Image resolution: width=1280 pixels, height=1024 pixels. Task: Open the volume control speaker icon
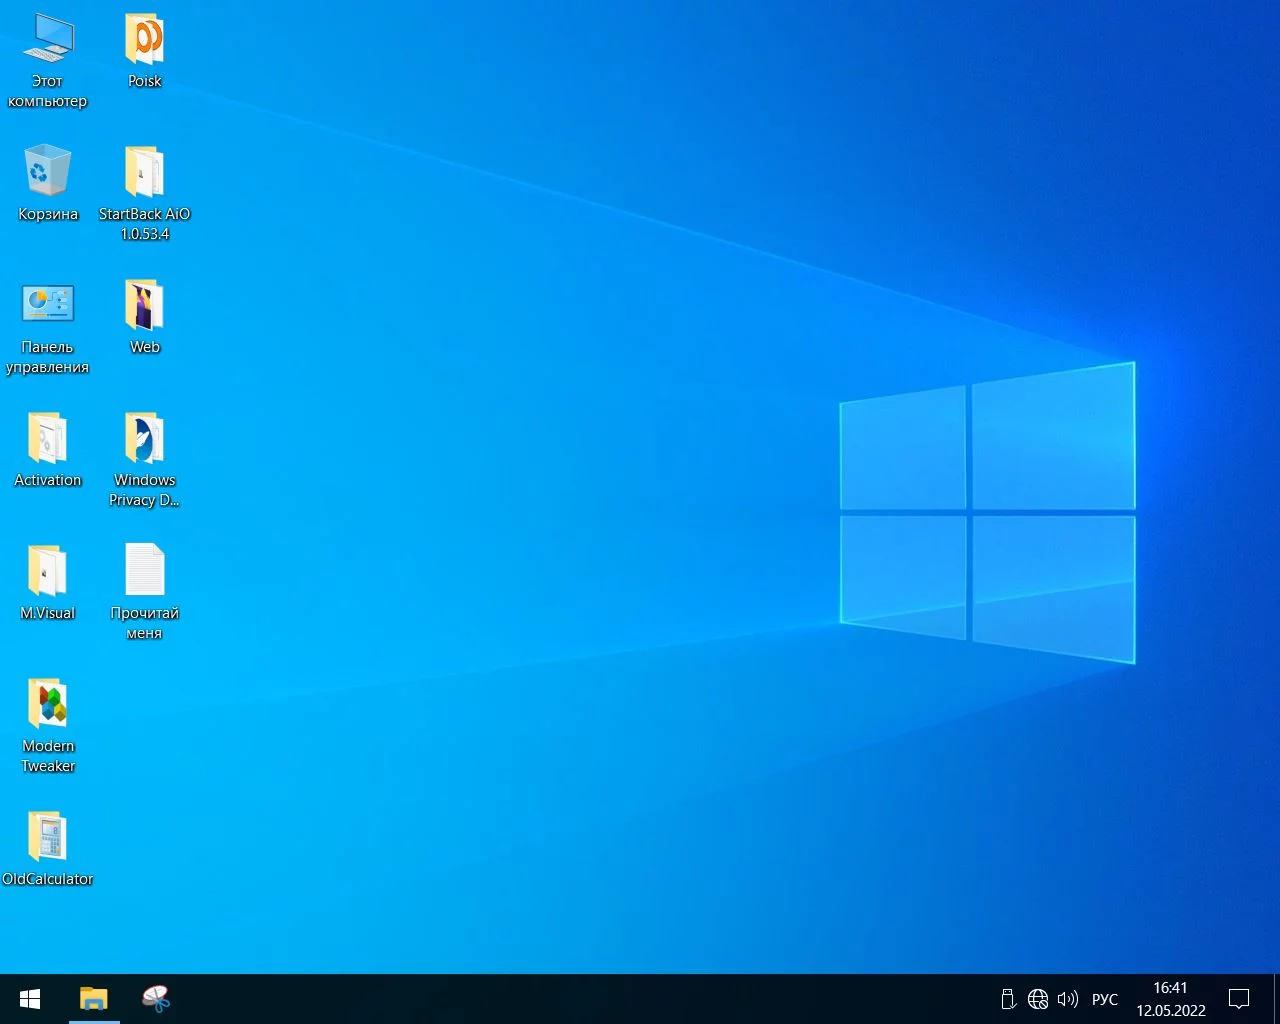pyautogui.click(x=1068, y=999)
